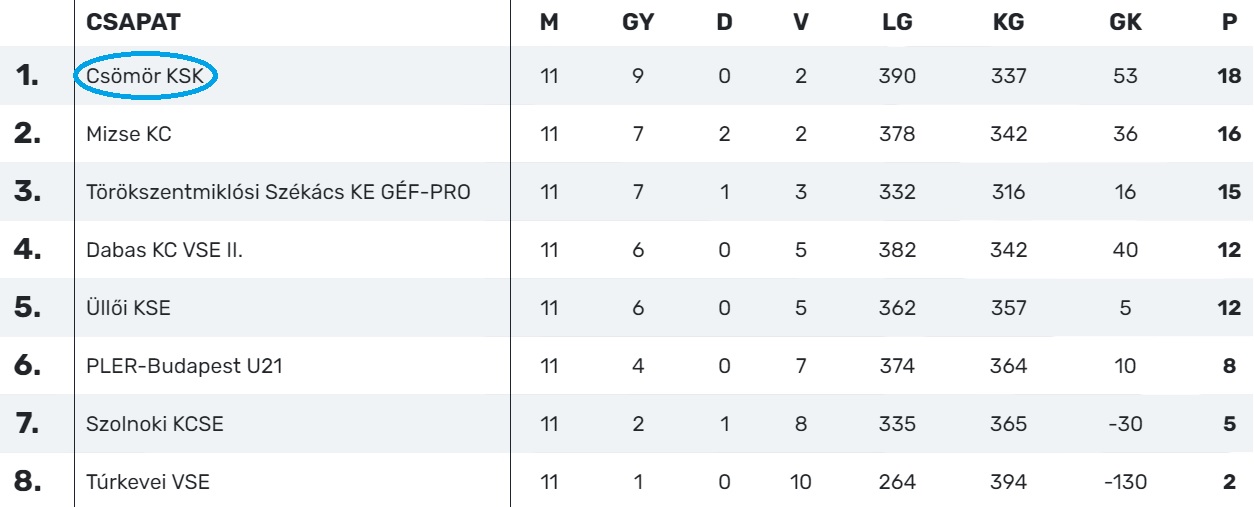Click the 18 points value for Csömör
1254x507 pixels.
(x=1229, y=76)
